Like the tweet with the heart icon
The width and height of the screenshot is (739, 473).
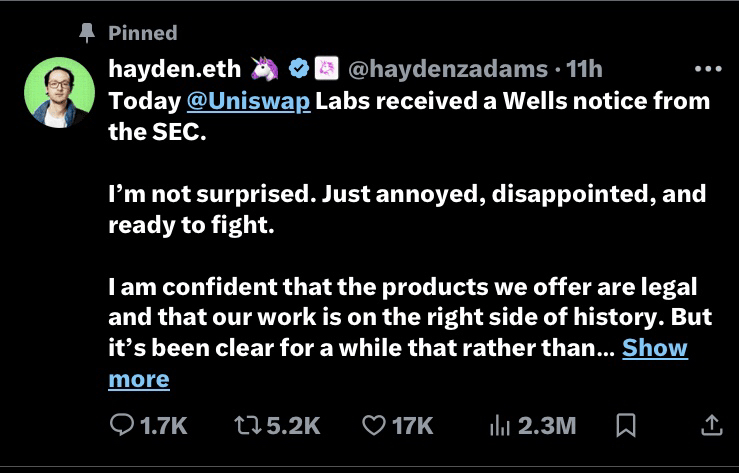[x=374, y=425]
